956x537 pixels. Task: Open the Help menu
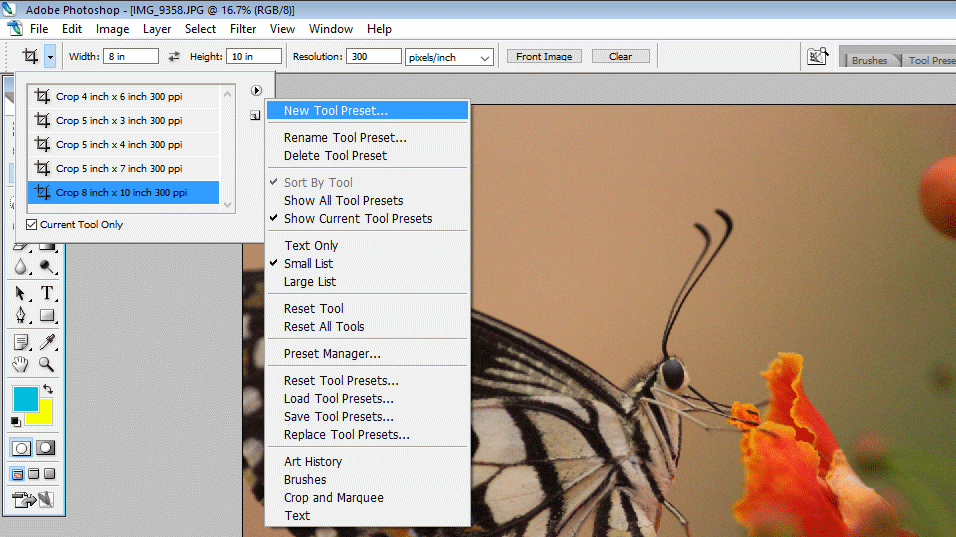coord(379,29)
